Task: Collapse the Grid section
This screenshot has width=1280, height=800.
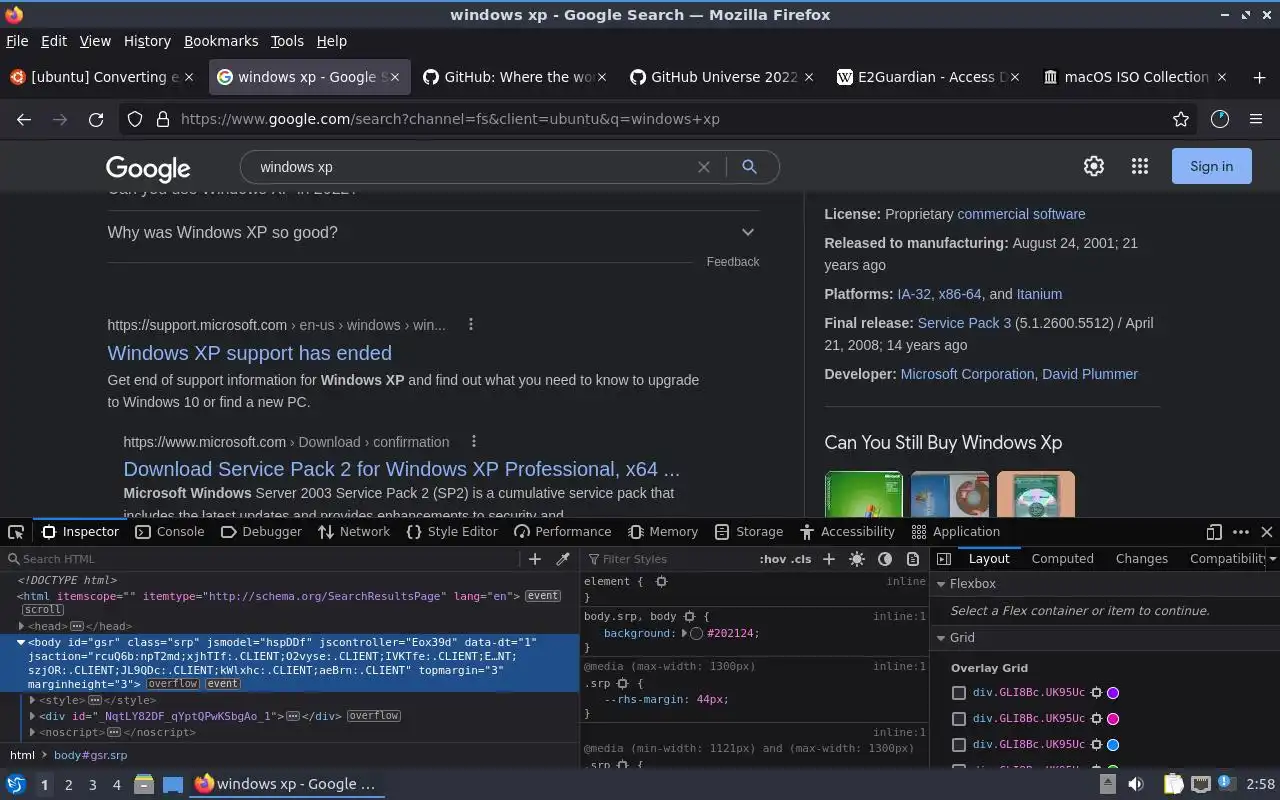Action: point(941,638)
